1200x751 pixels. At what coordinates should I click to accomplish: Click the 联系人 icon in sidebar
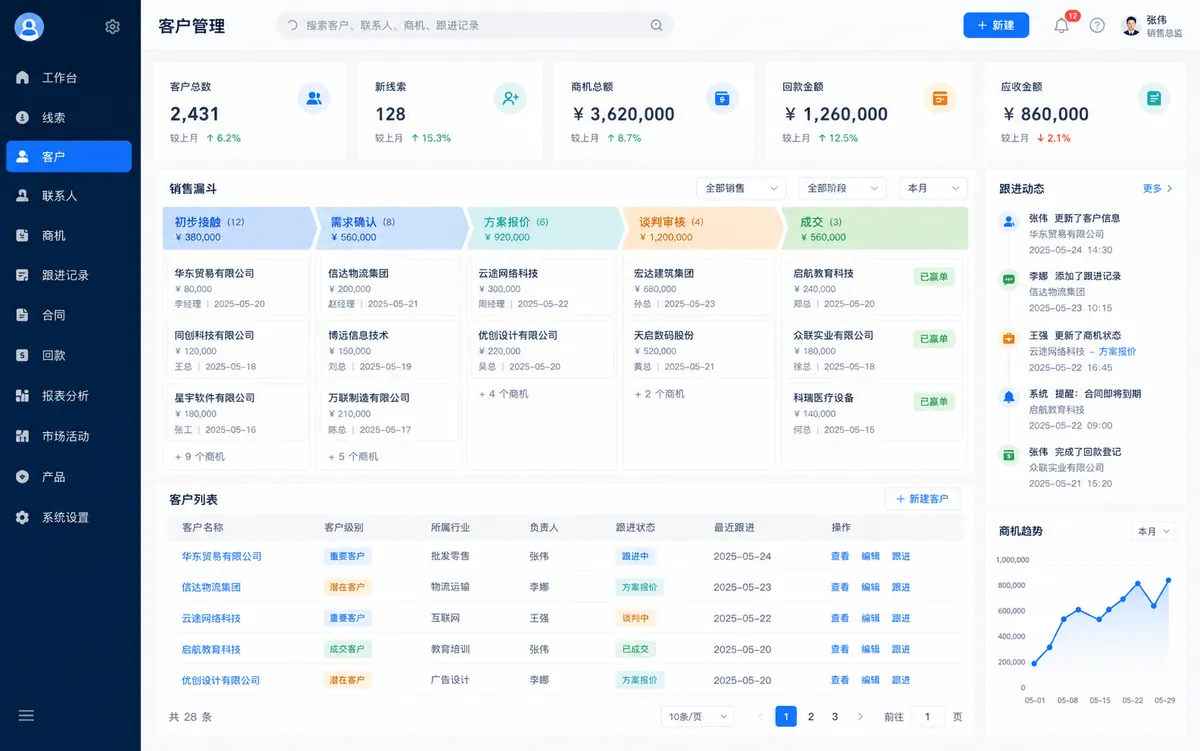pos(22,196)
